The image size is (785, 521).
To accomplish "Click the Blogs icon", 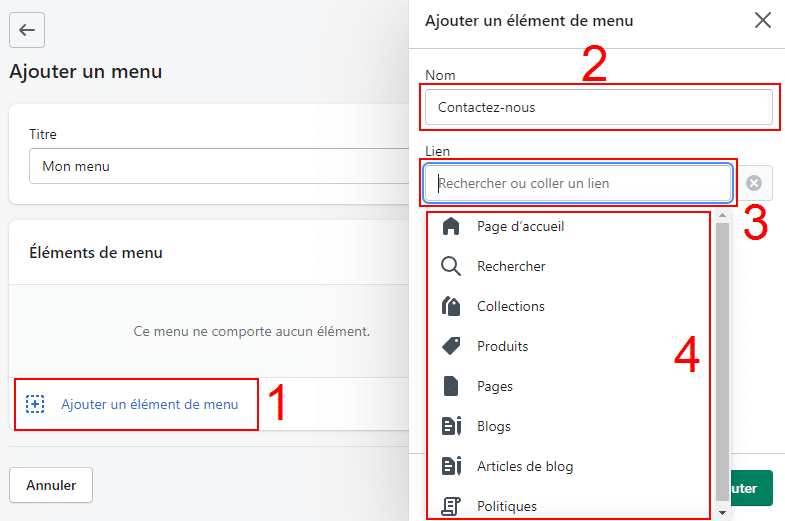I will coord(451,426).
